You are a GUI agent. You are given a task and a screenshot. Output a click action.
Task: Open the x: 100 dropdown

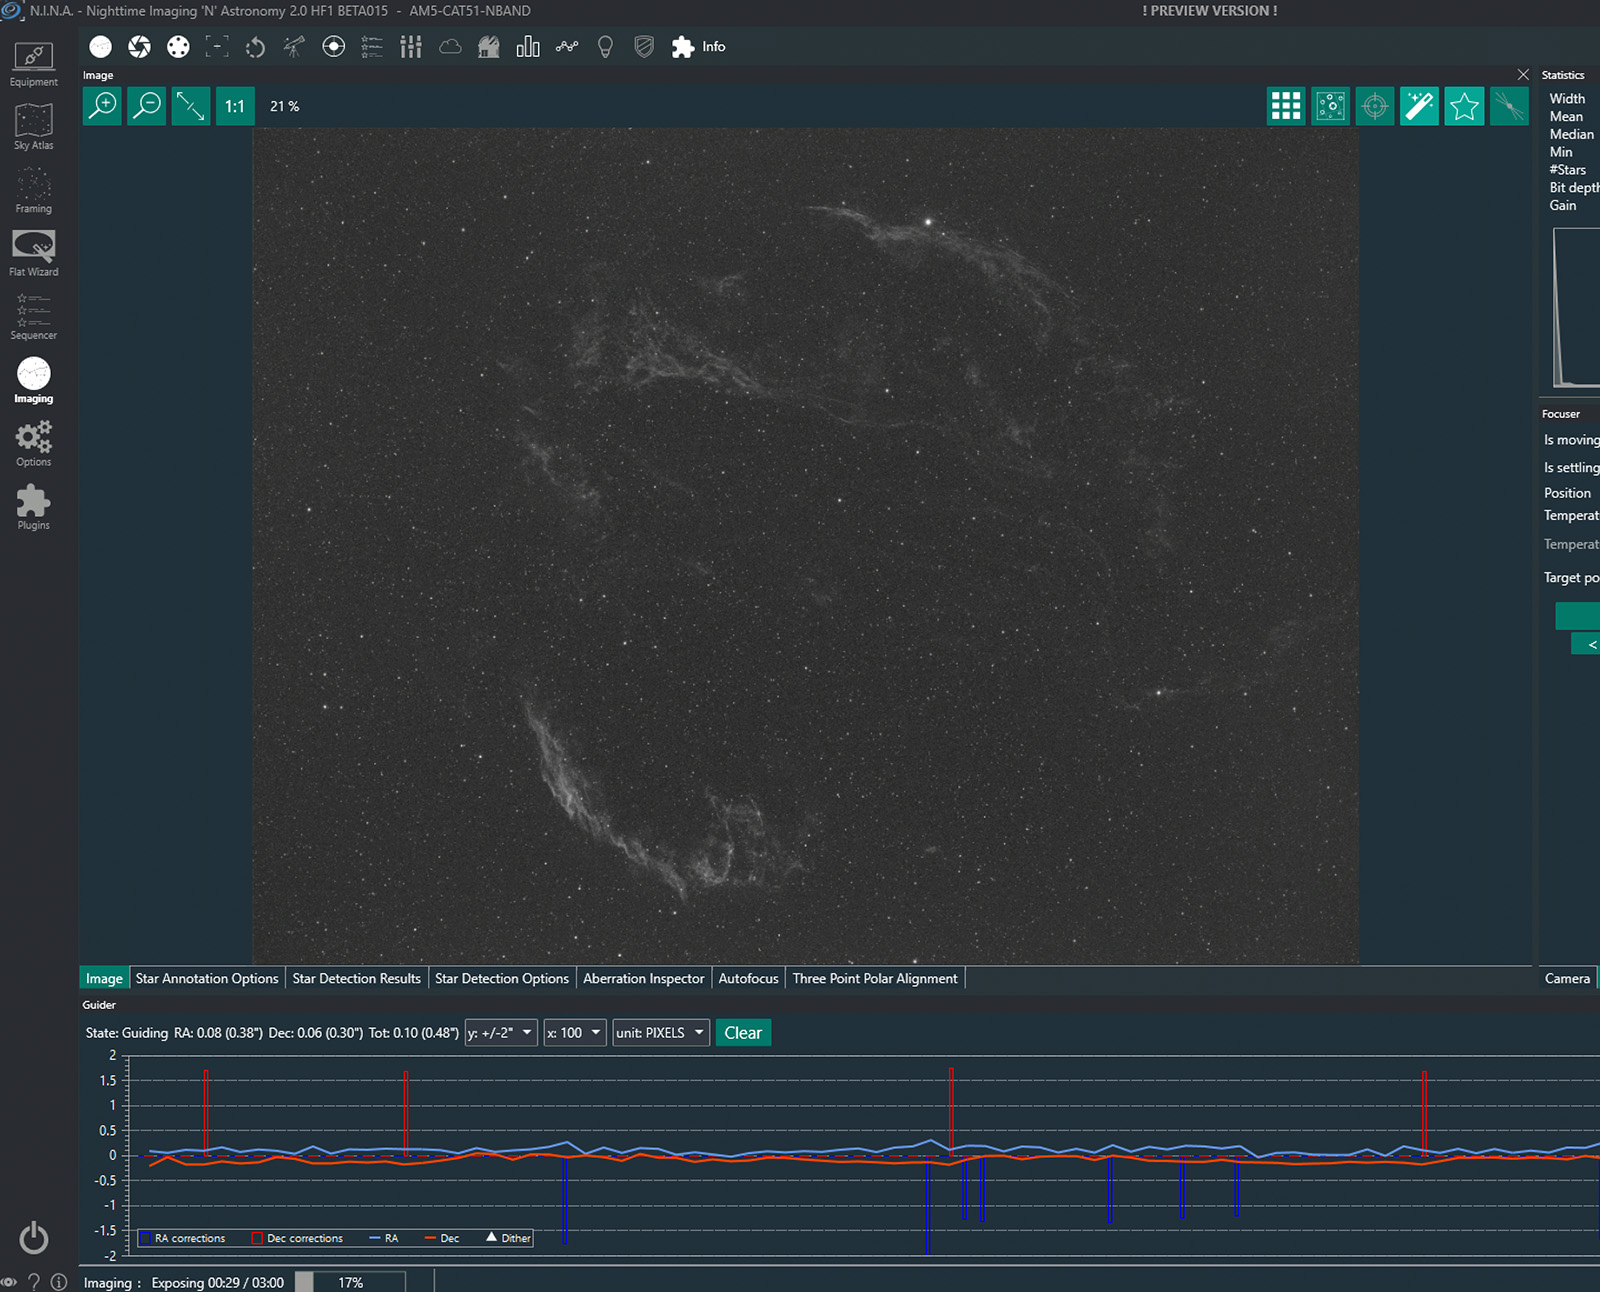[x=574, y=1033]
